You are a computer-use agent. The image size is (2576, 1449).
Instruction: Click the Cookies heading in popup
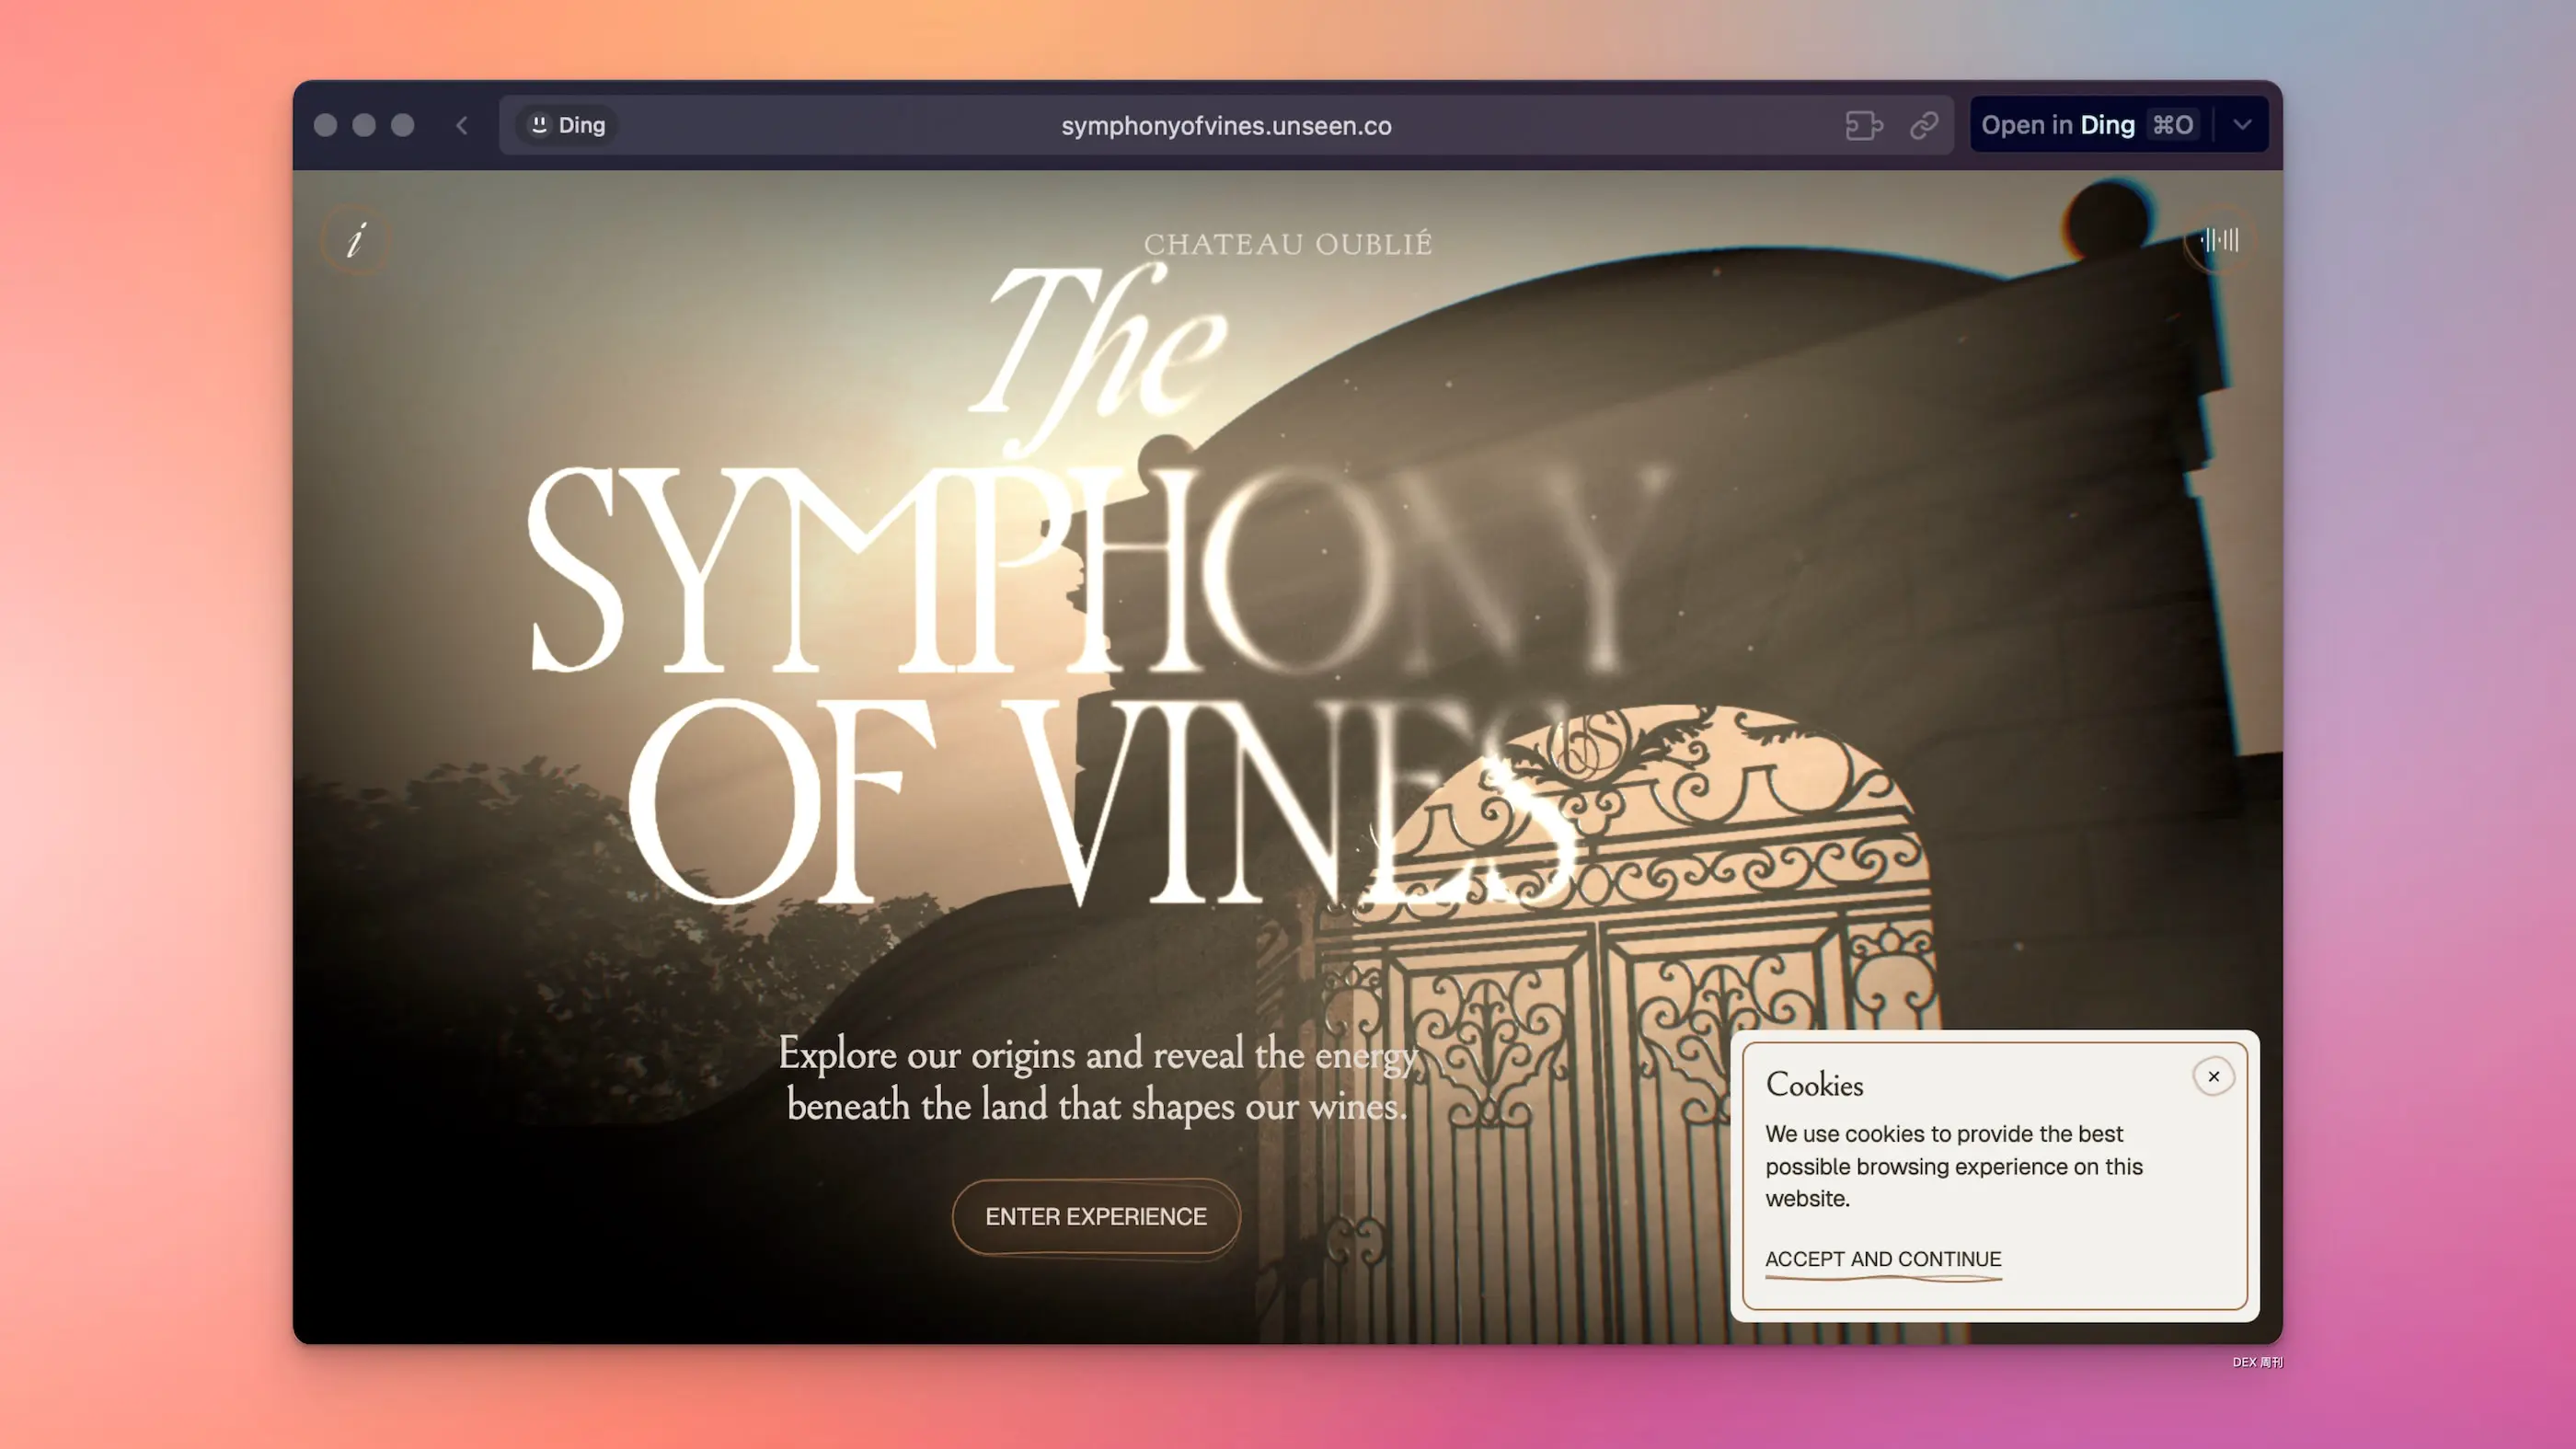click(x=1814, y=1085)
